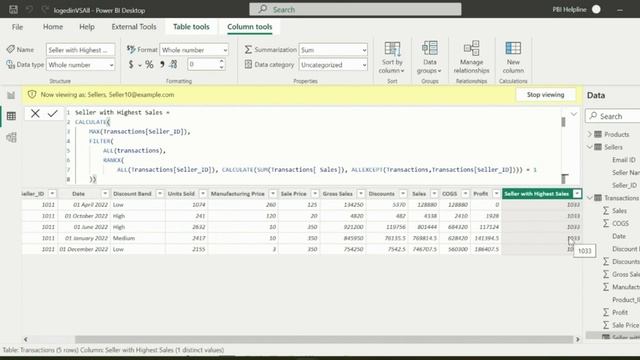
Task: Commit the formula with checkmark
Action: click(x=52, y=113)
